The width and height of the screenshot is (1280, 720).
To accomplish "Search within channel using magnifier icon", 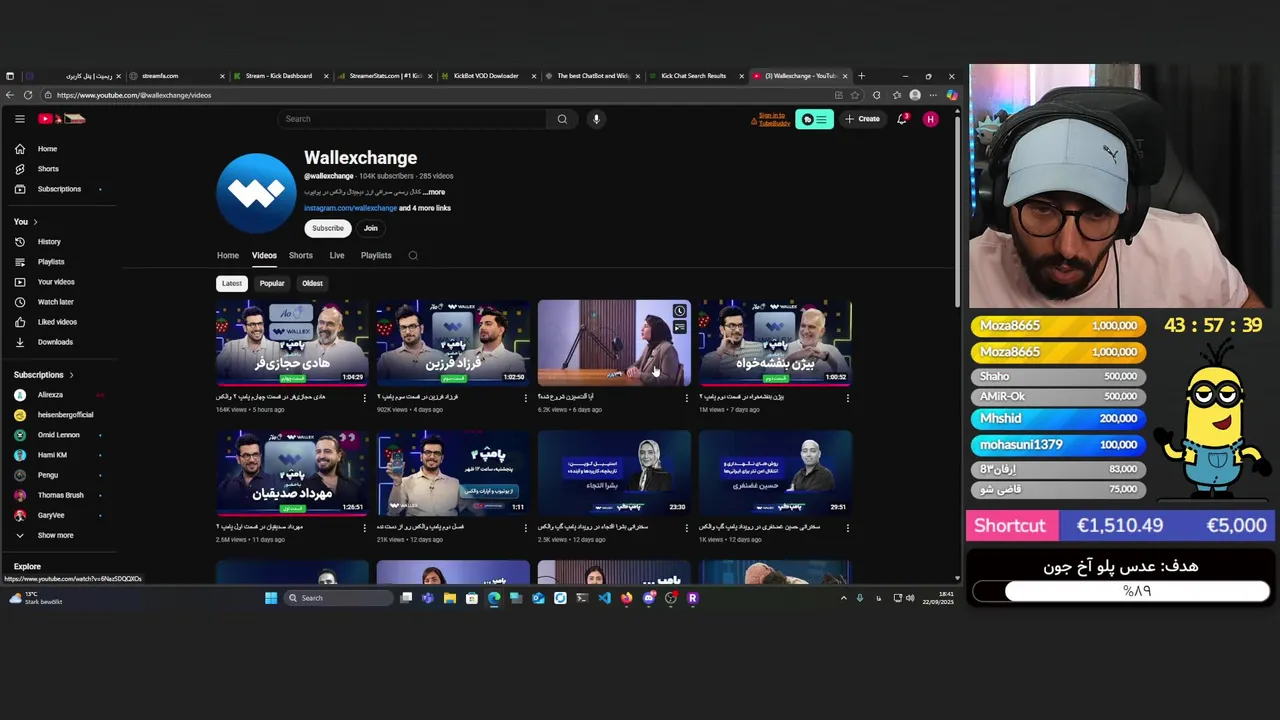I will [x=413, y=255].
